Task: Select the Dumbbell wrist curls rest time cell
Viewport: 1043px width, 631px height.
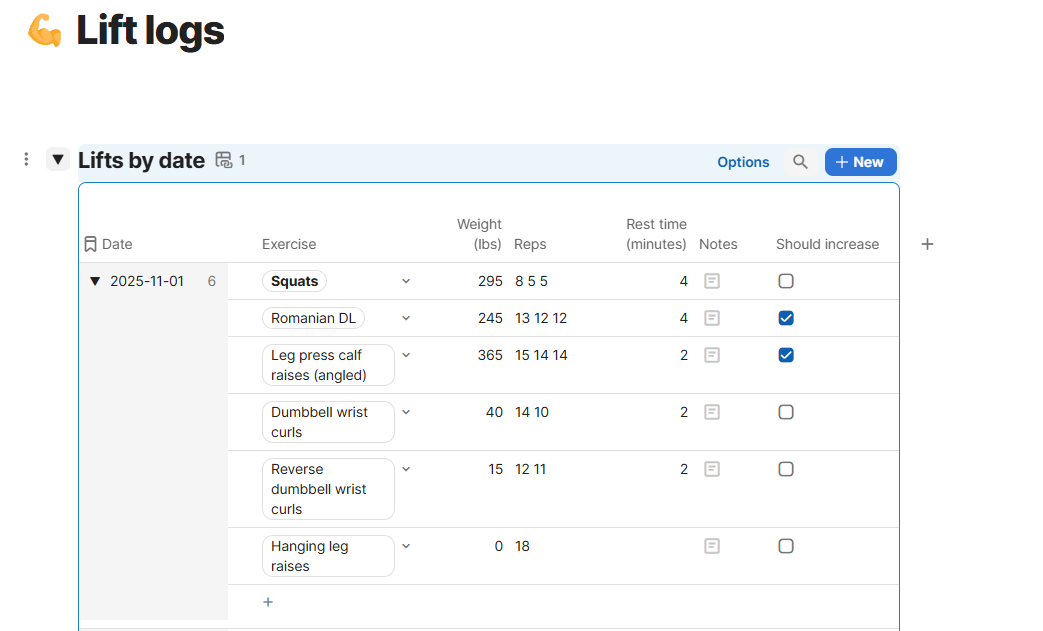Action: click(684, 412)
